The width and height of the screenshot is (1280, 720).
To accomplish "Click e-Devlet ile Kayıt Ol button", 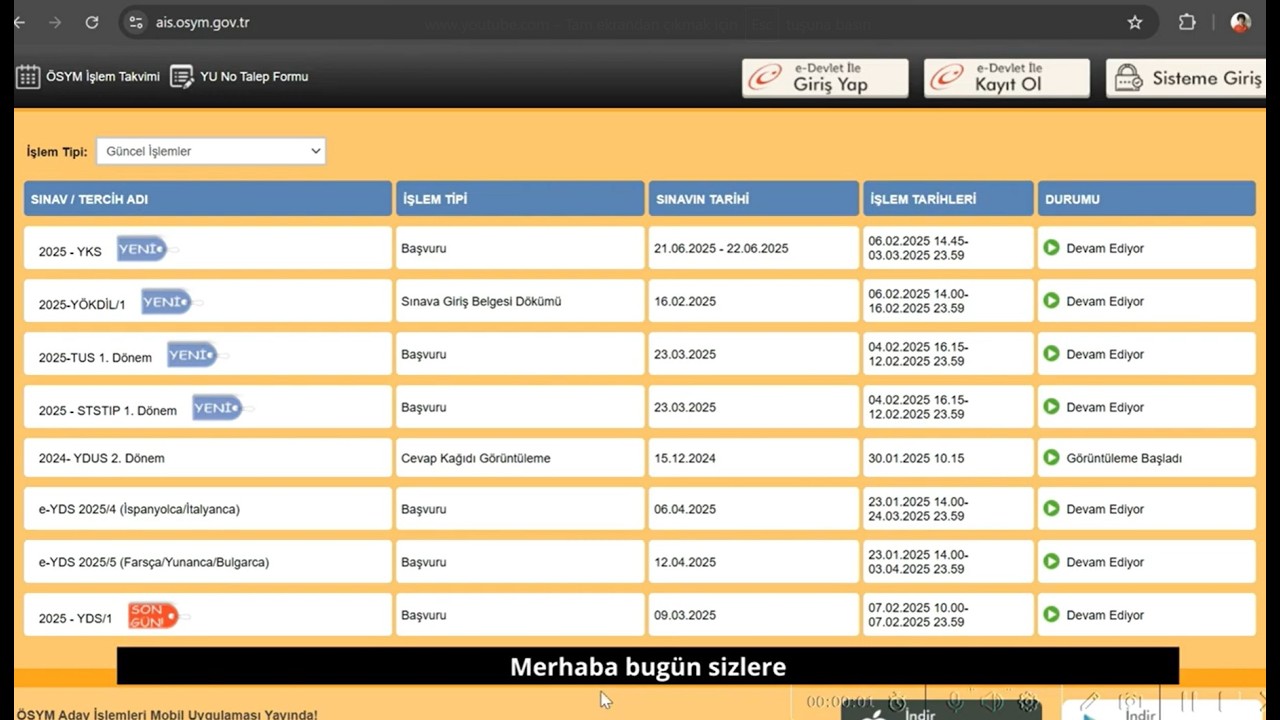I will point(1007,78).
